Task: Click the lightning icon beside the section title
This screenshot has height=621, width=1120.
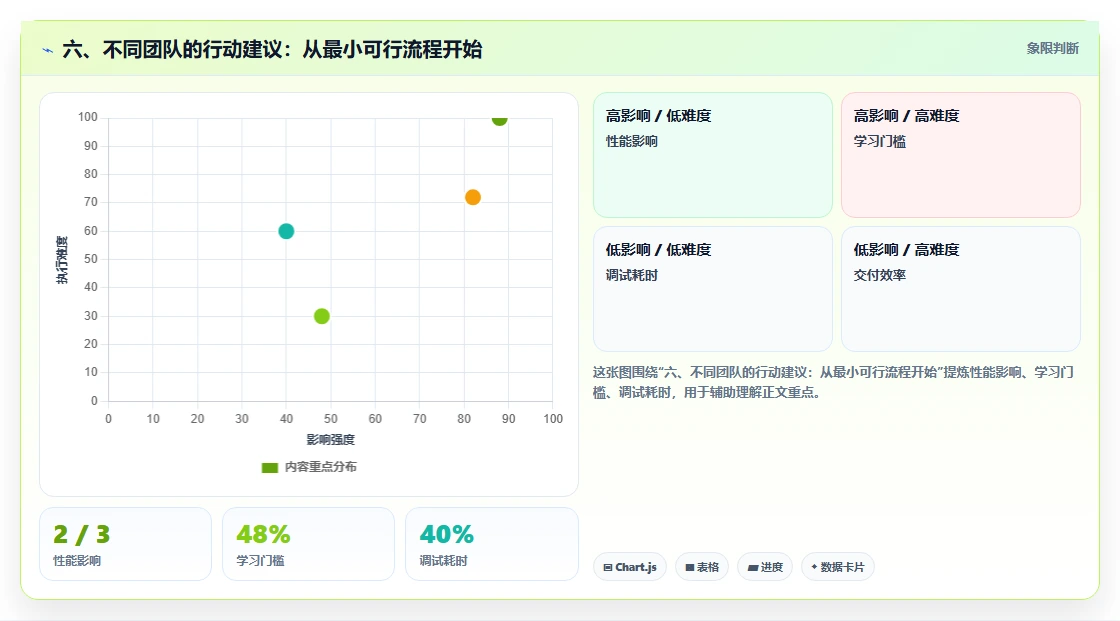Action: (48, 50)
